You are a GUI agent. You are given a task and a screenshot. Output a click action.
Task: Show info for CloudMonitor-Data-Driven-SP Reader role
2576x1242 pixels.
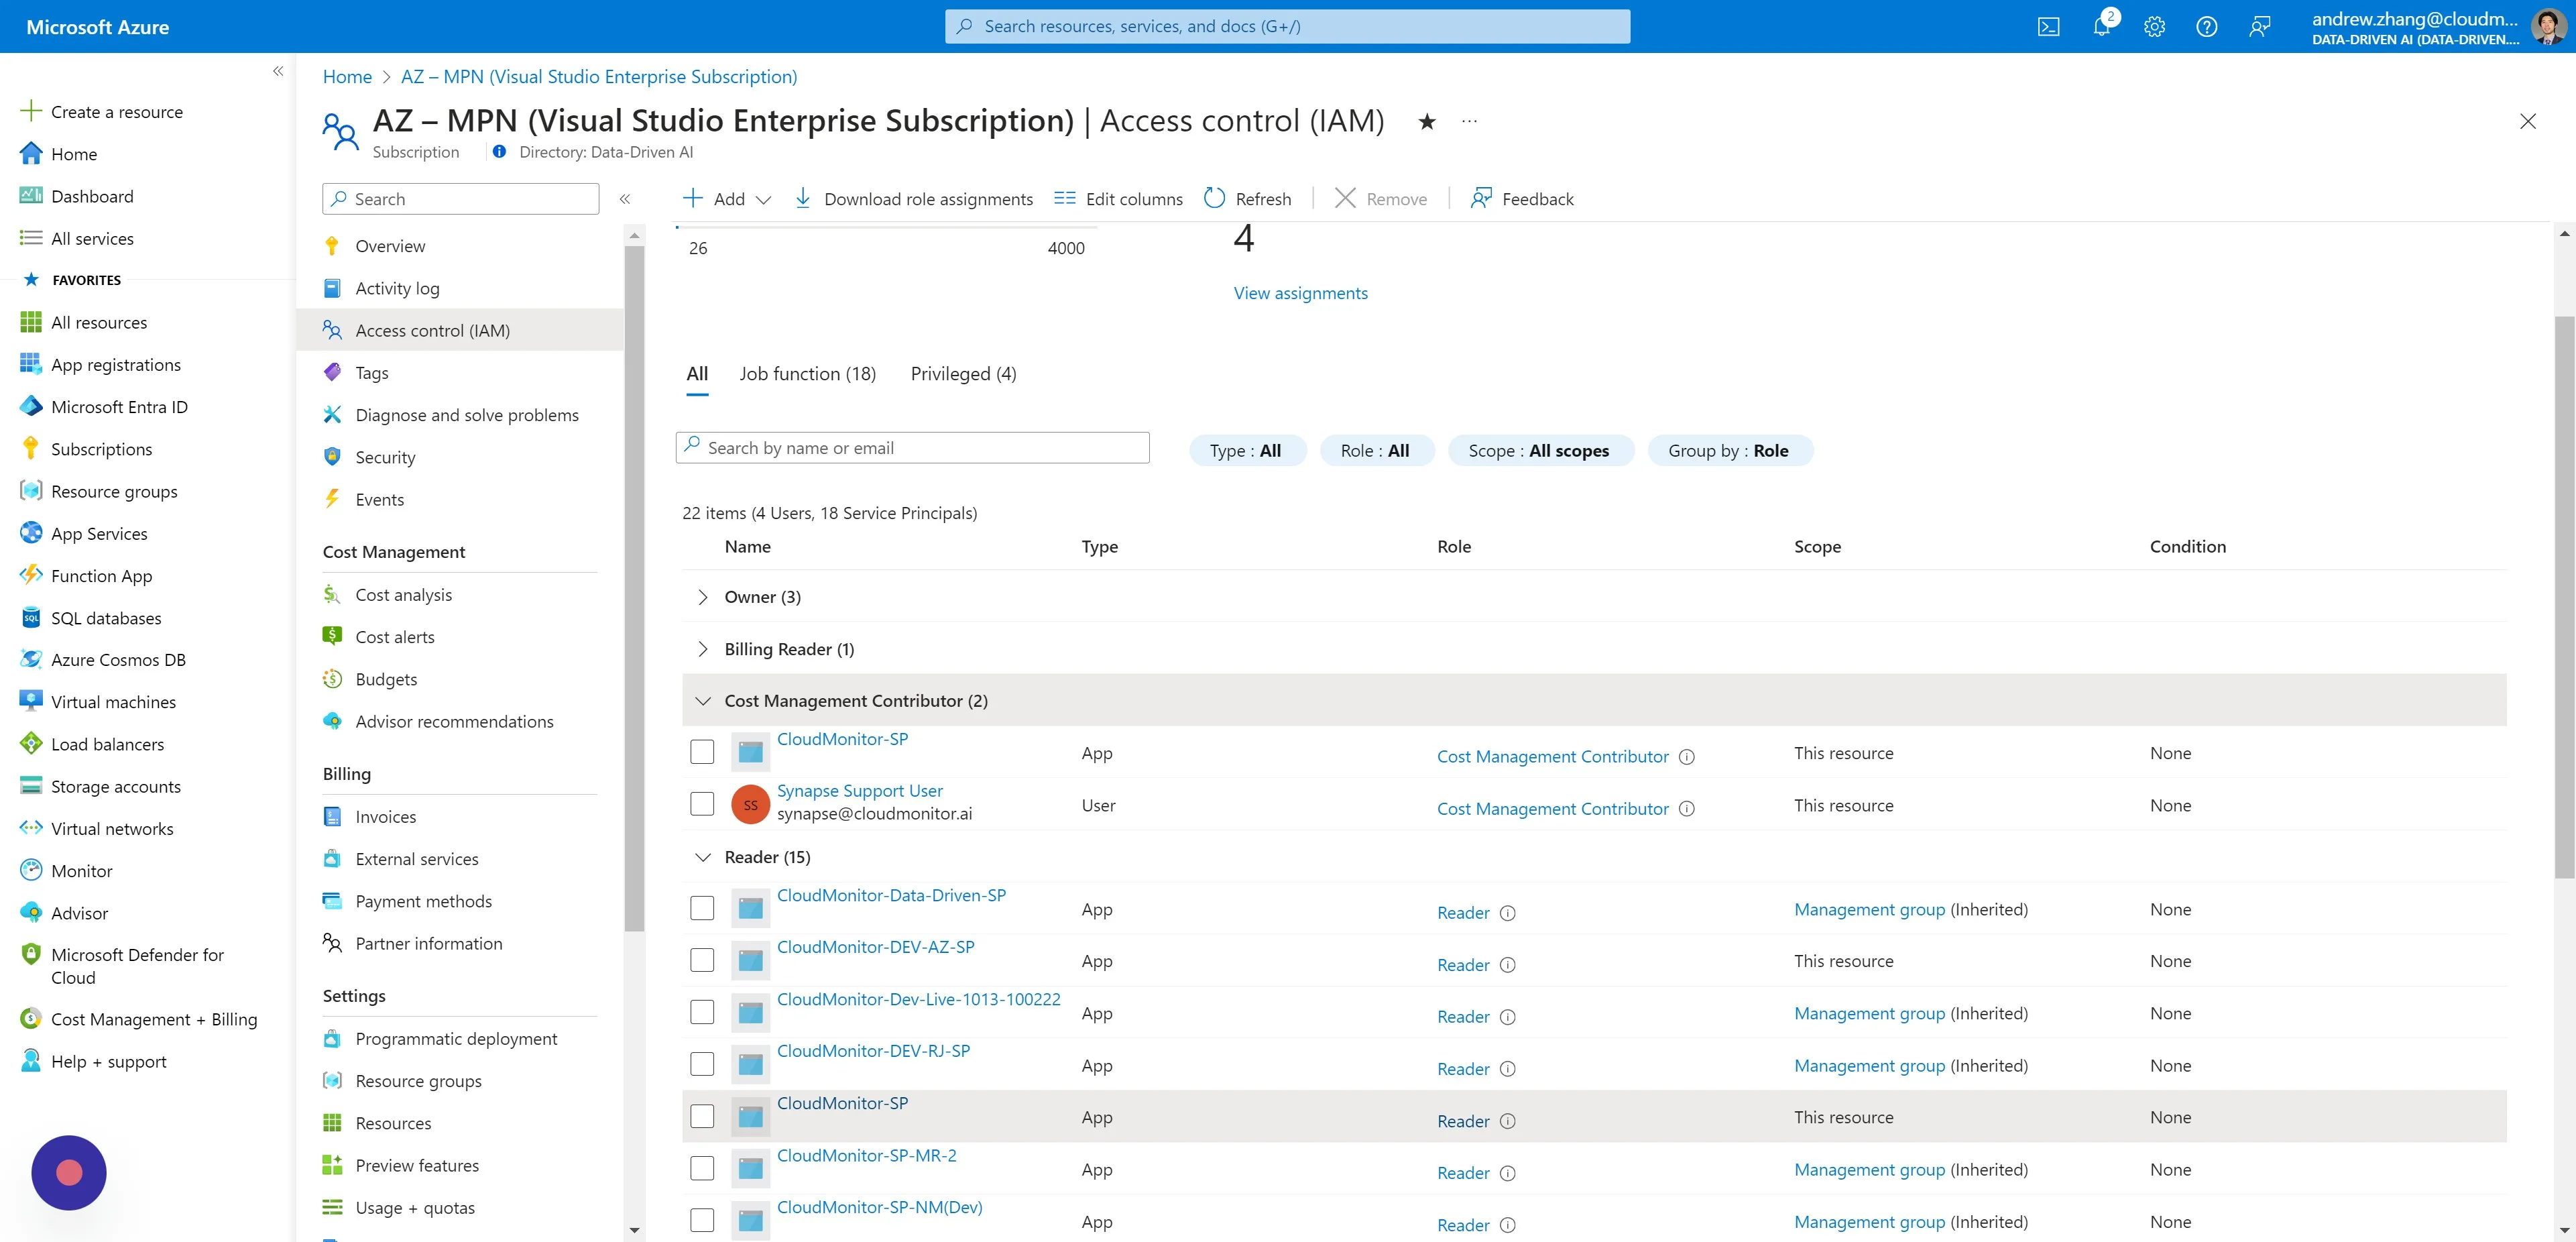[x=1507, y=912]
